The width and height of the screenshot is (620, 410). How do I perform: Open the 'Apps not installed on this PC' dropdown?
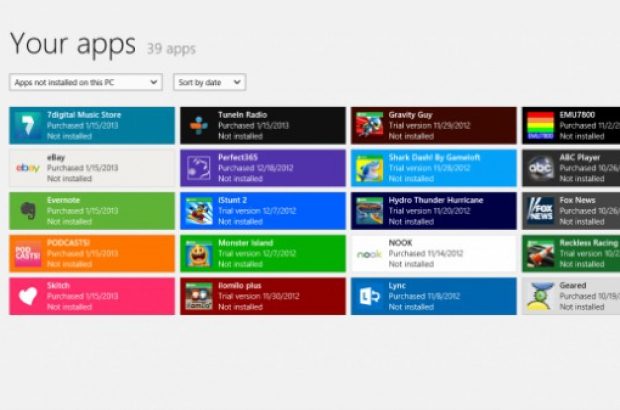[x=85, y=82]
